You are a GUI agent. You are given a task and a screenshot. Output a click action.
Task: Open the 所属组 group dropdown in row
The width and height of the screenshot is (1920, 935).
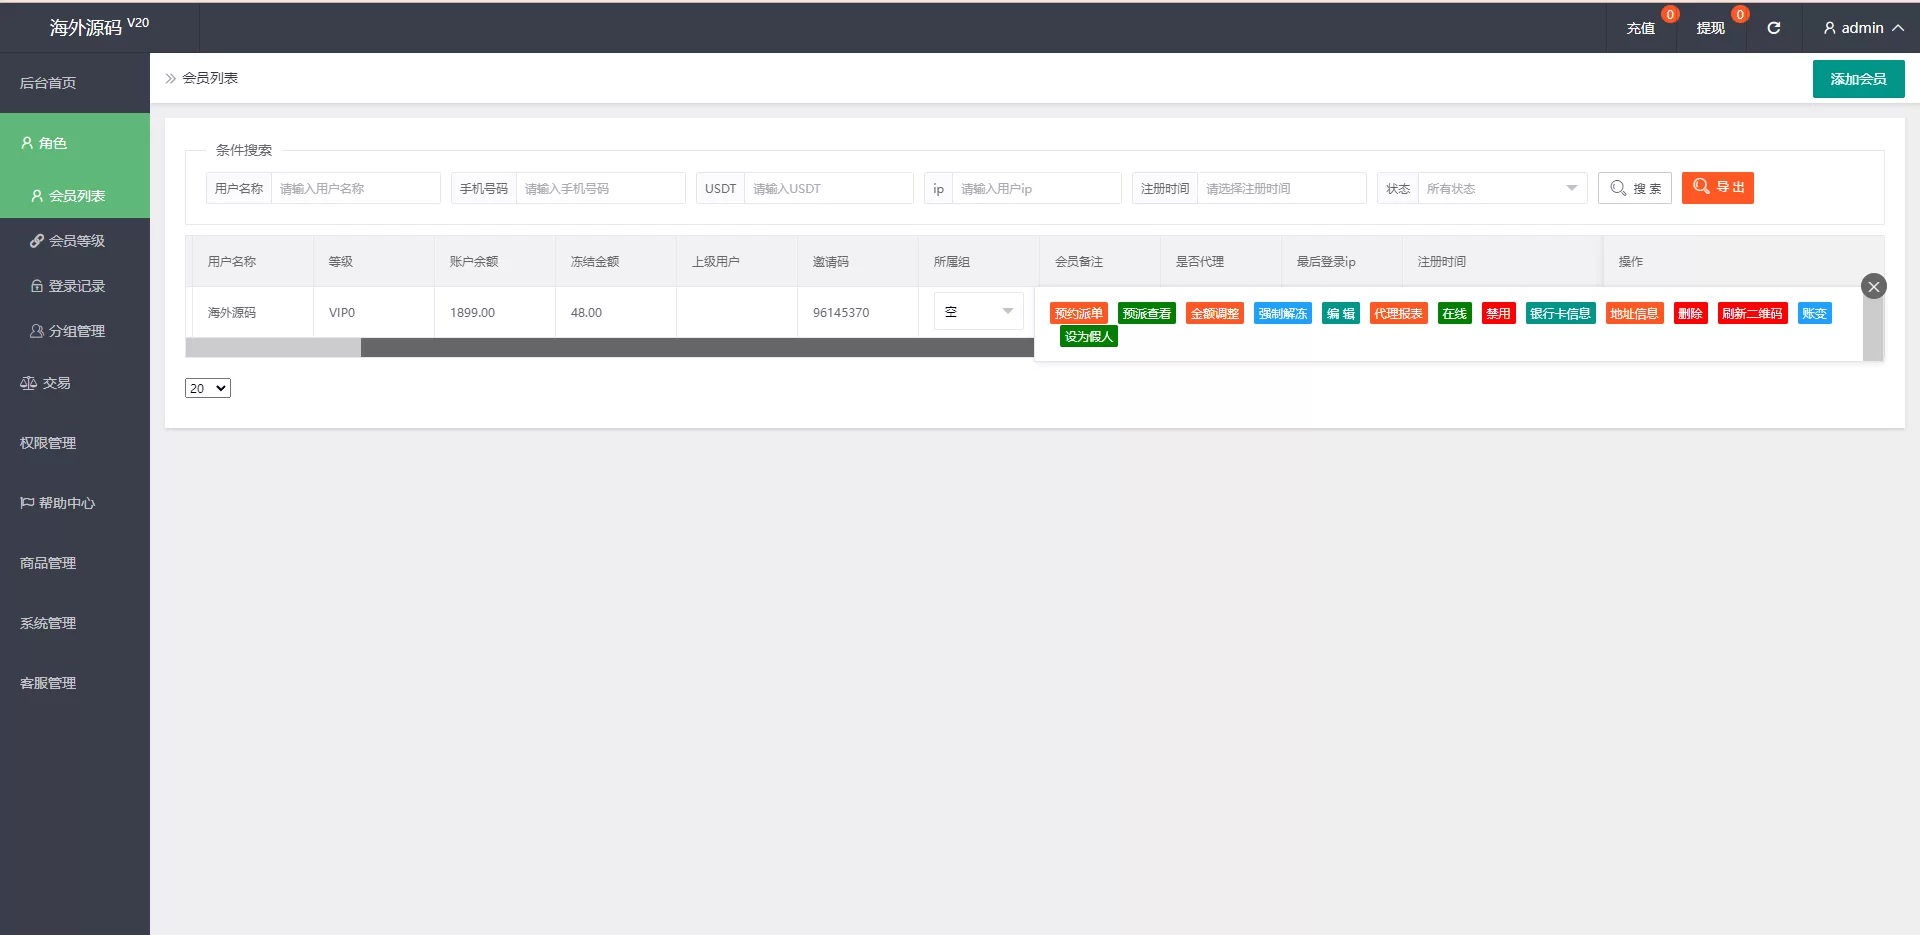click(978, 312)
